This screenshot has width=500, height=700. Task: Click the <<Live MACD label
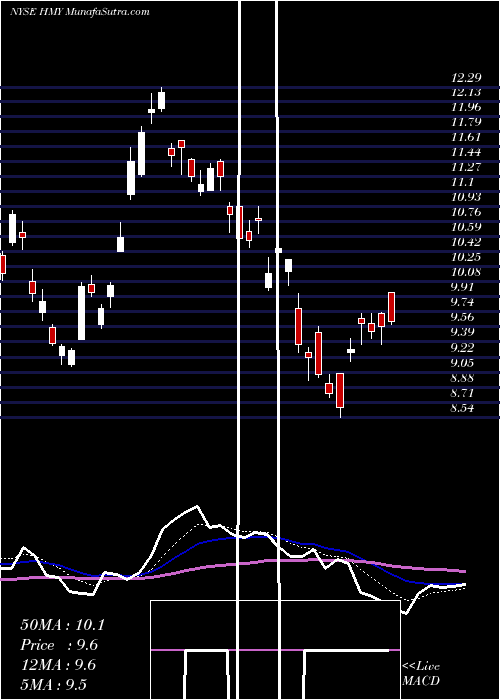coord(421,674)
